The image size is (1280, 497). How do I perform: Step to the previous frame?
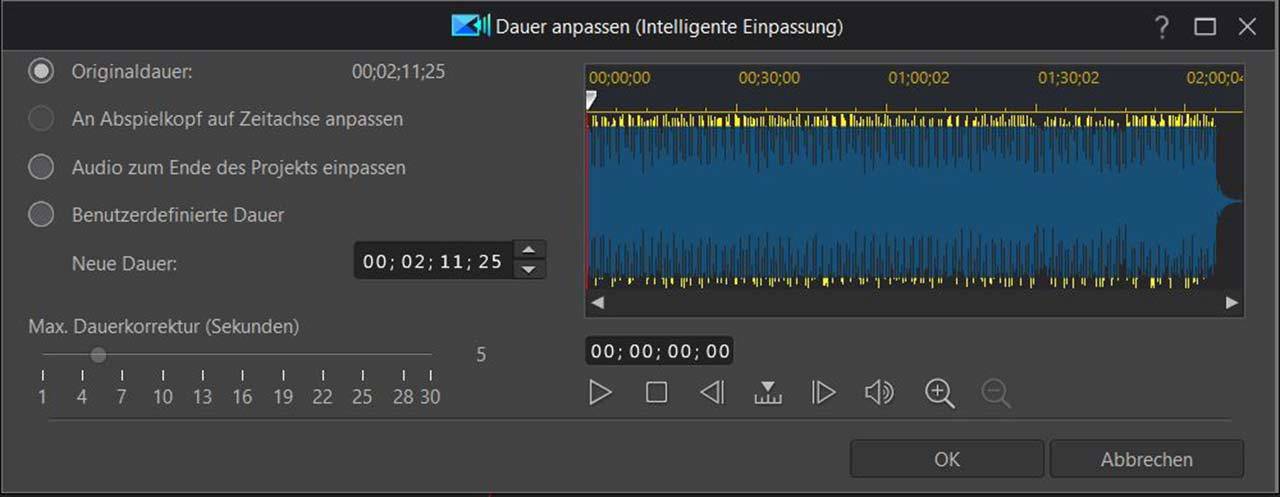[712, 393]
